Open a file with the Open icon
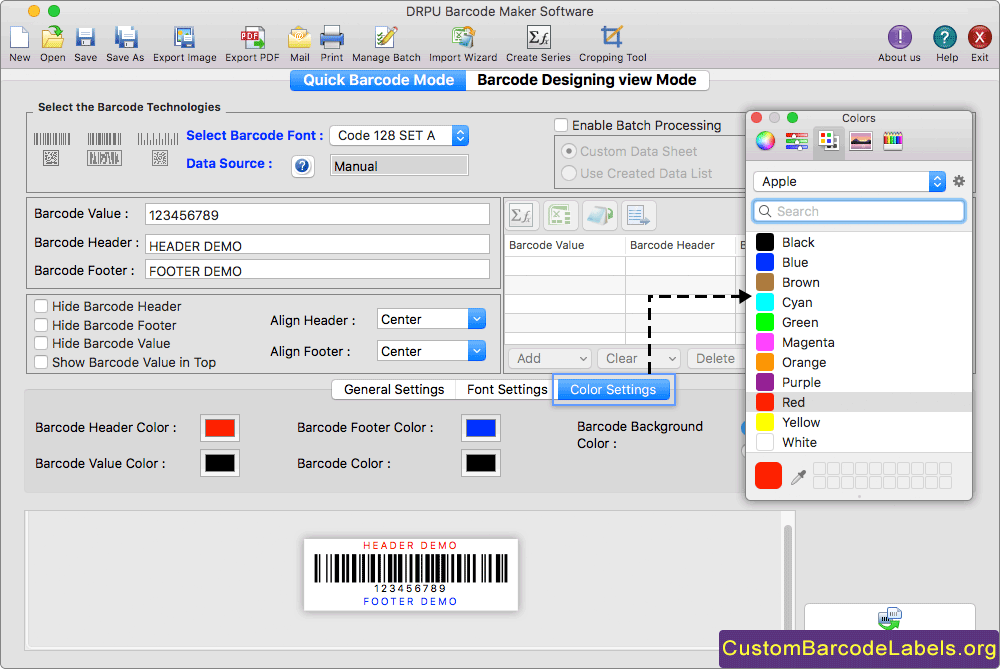1000x669 pixels. [52, 38]
